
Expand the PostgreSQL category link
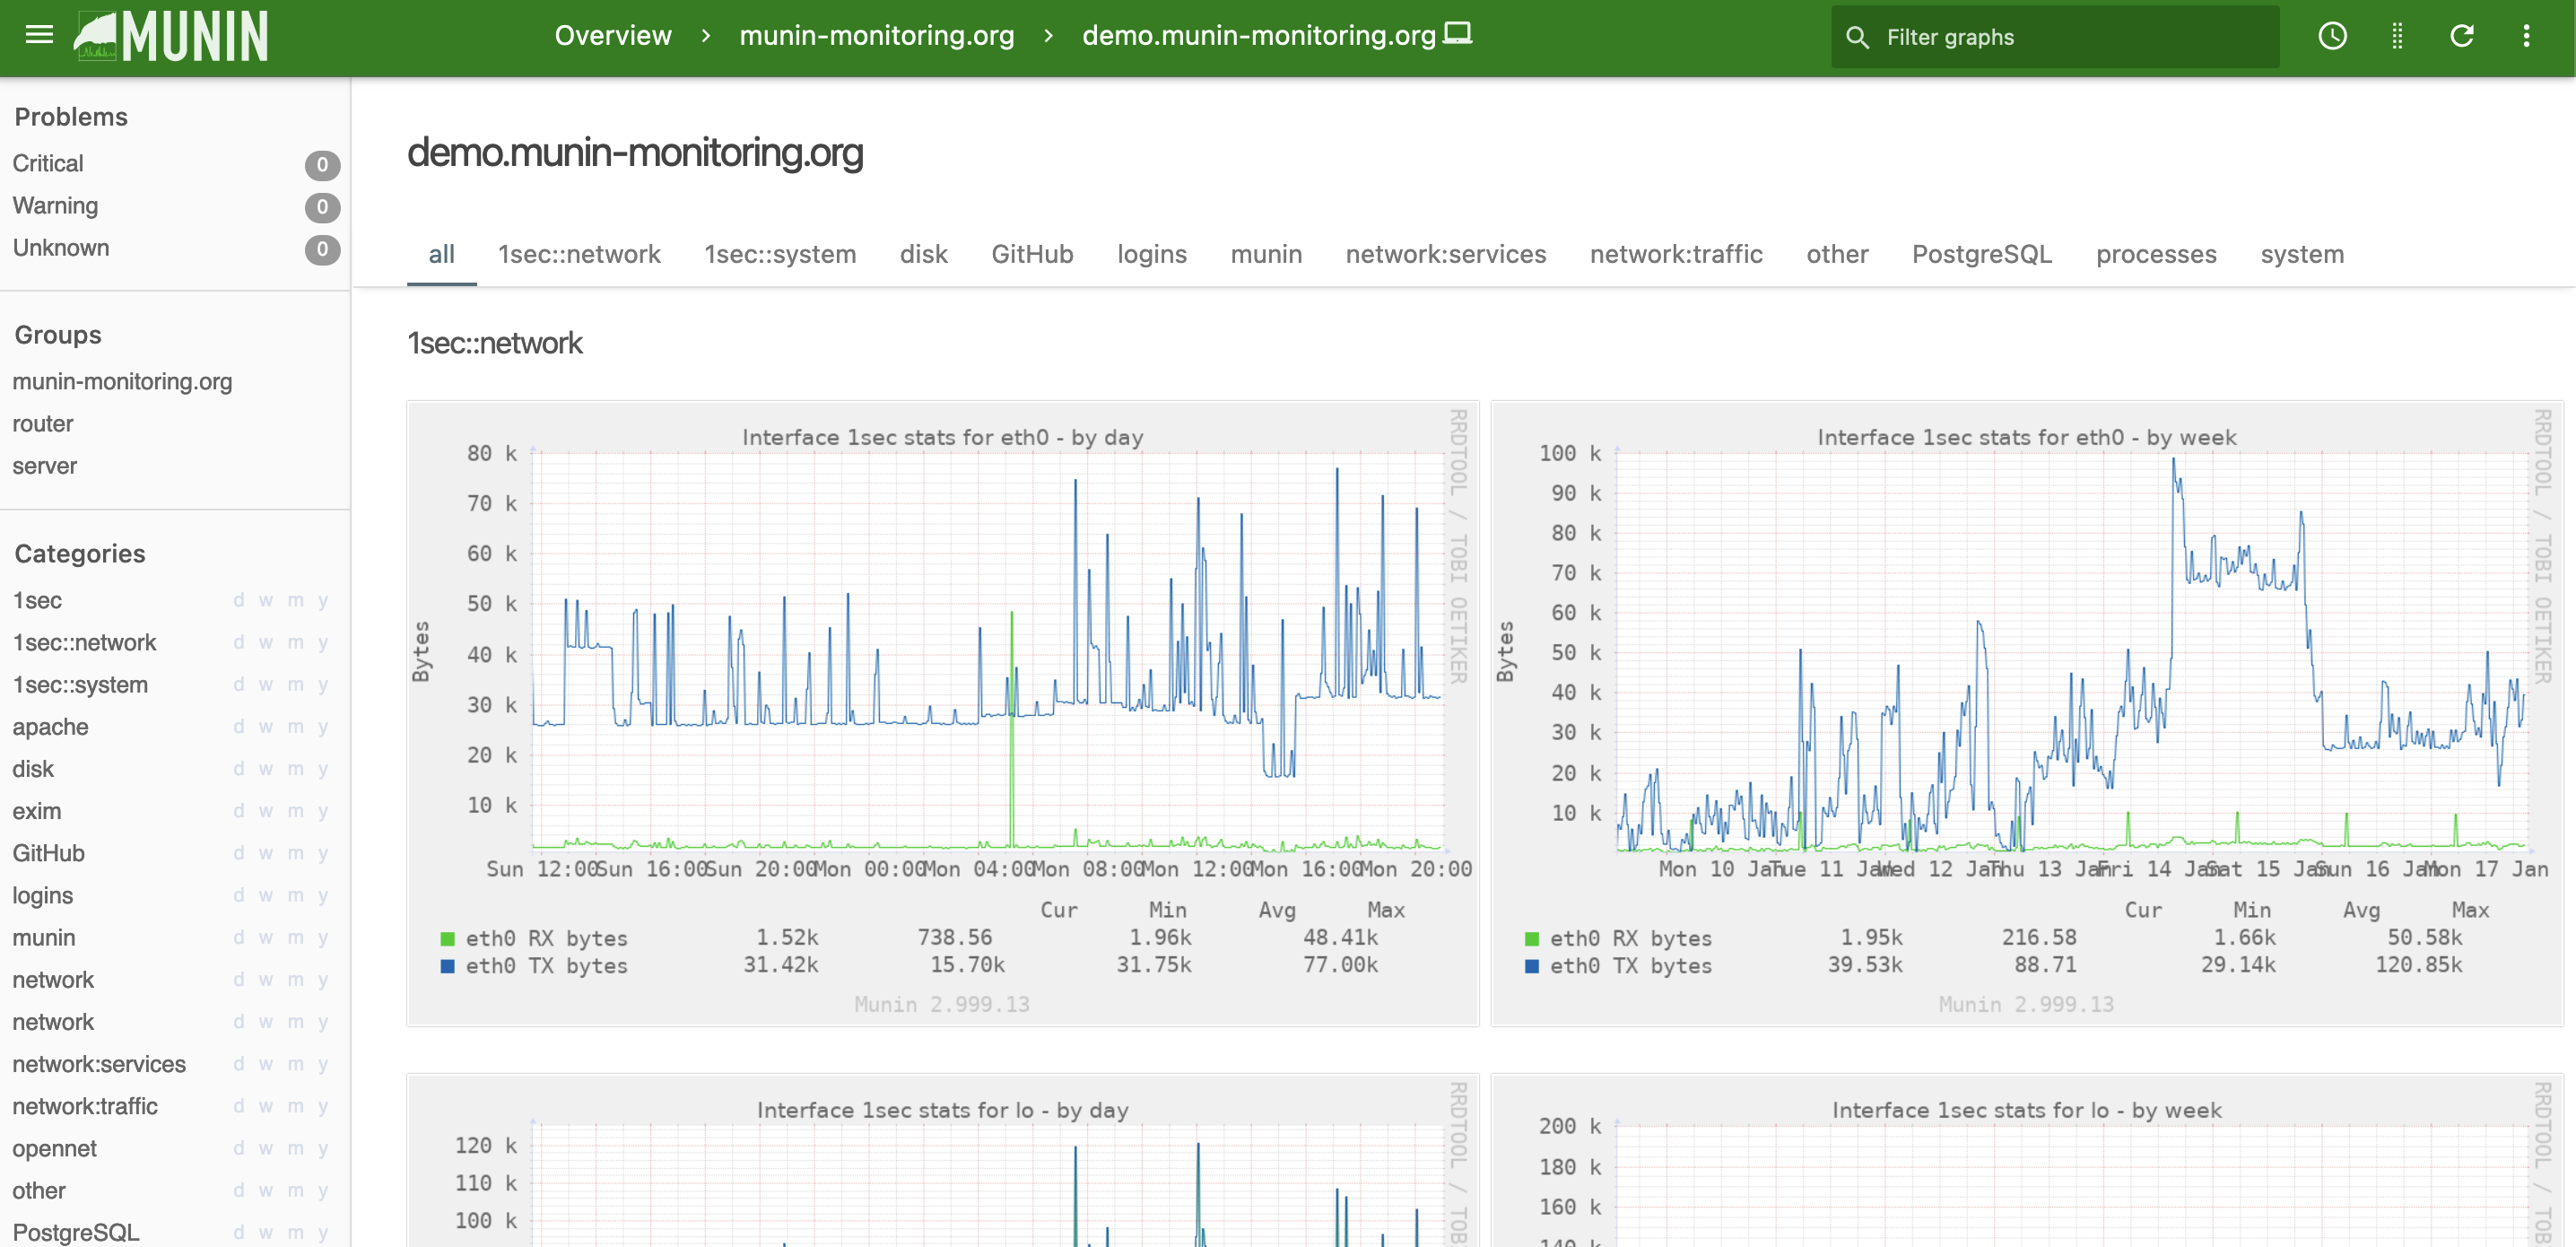point(75,1231)
